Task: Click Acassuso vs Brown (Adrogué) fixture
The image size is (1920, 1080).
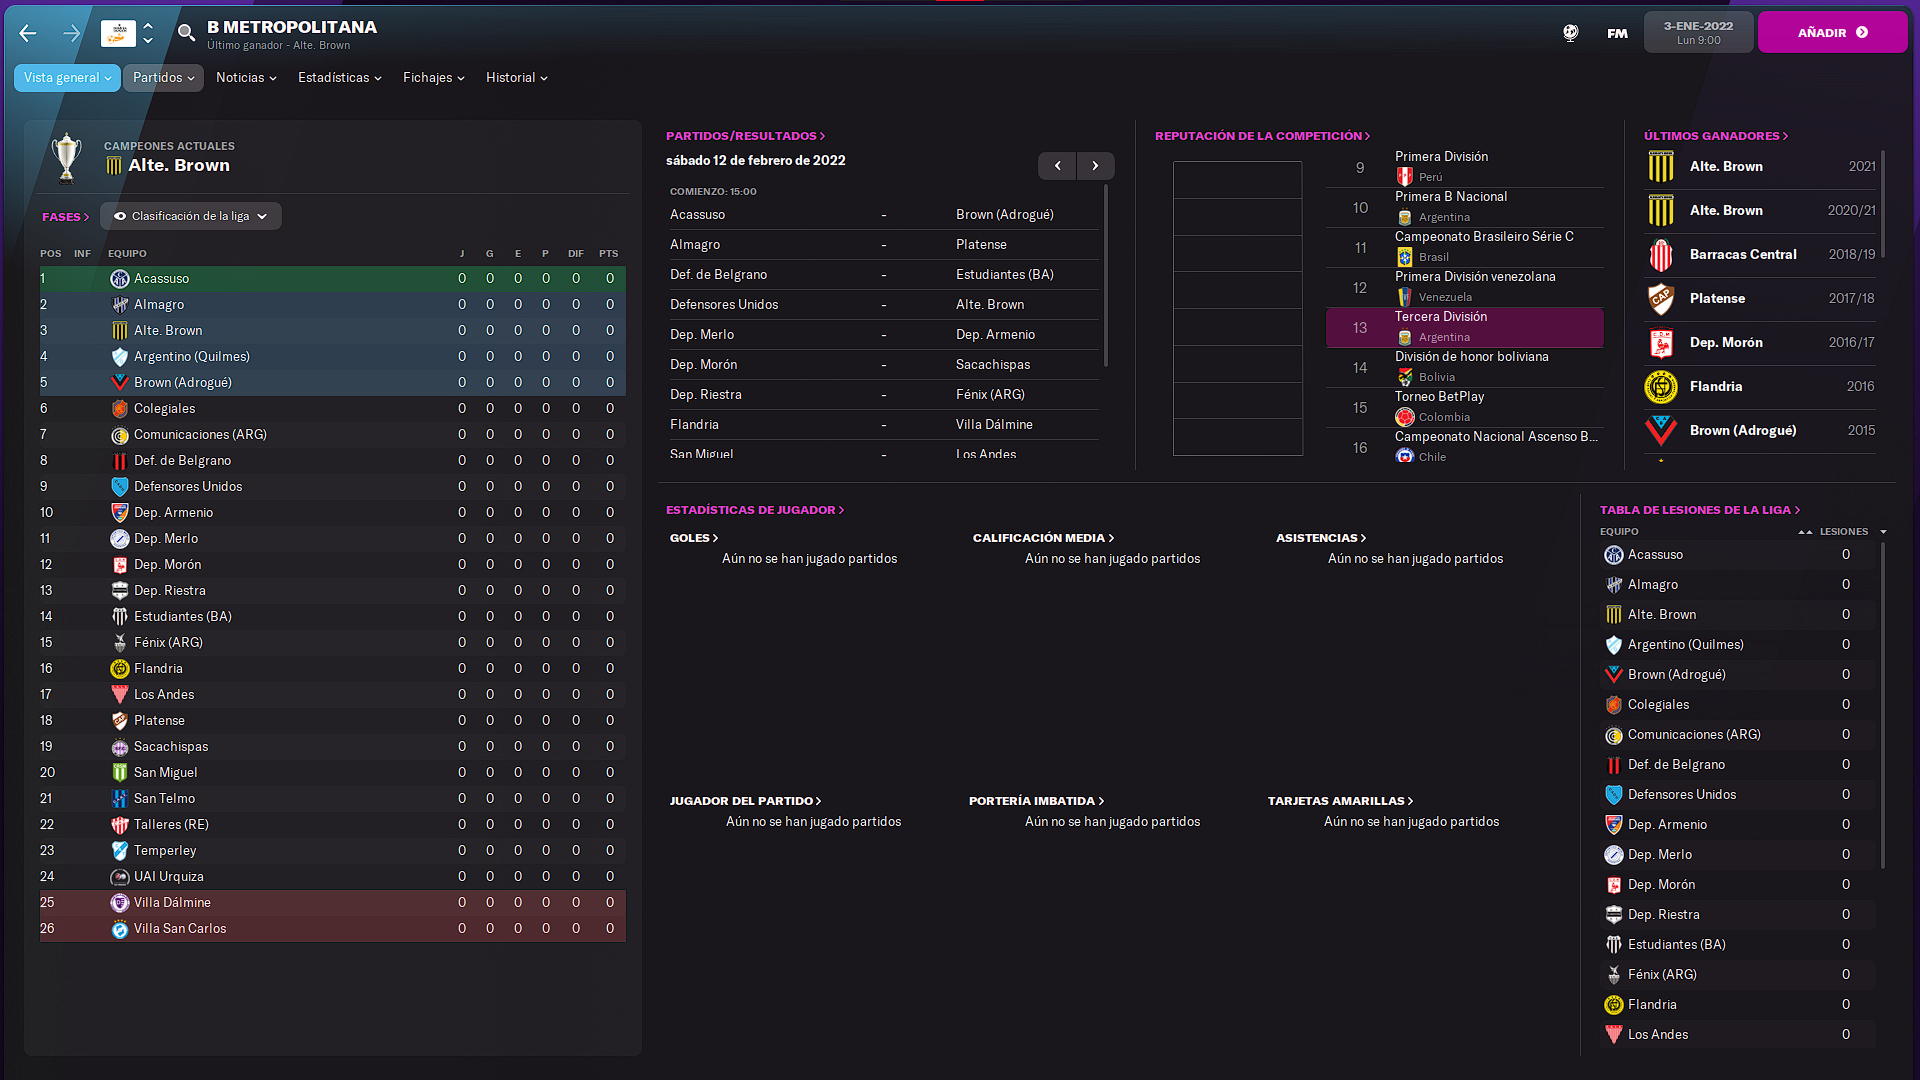Action: tap(884, 215)
